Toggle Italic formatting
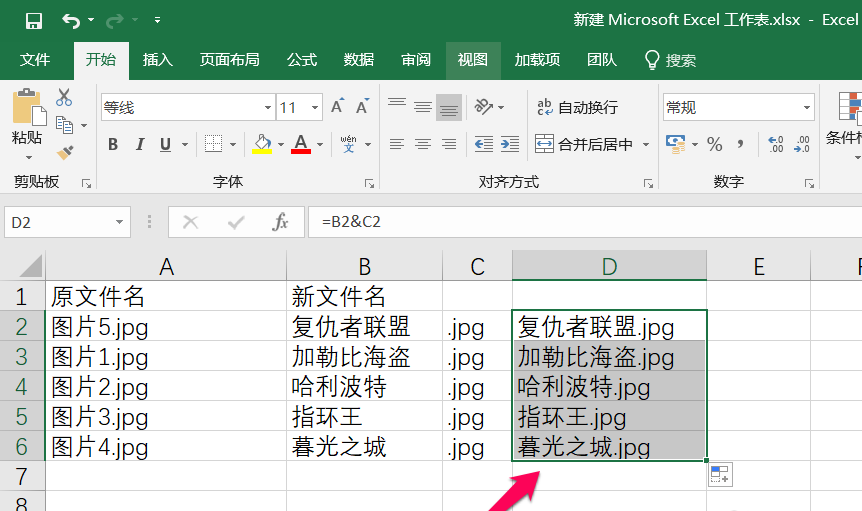 coord(140,144)
